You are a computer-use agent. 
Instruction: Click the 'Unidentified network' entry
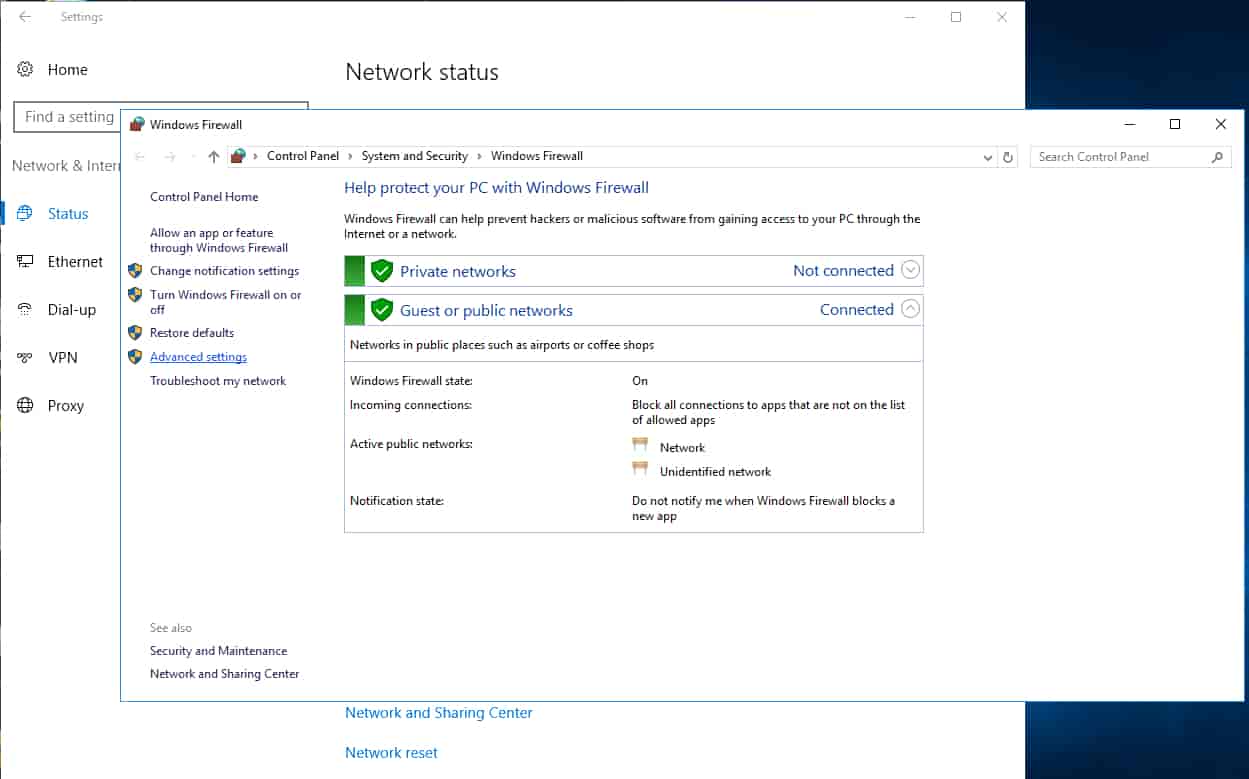tap(715, 472)
